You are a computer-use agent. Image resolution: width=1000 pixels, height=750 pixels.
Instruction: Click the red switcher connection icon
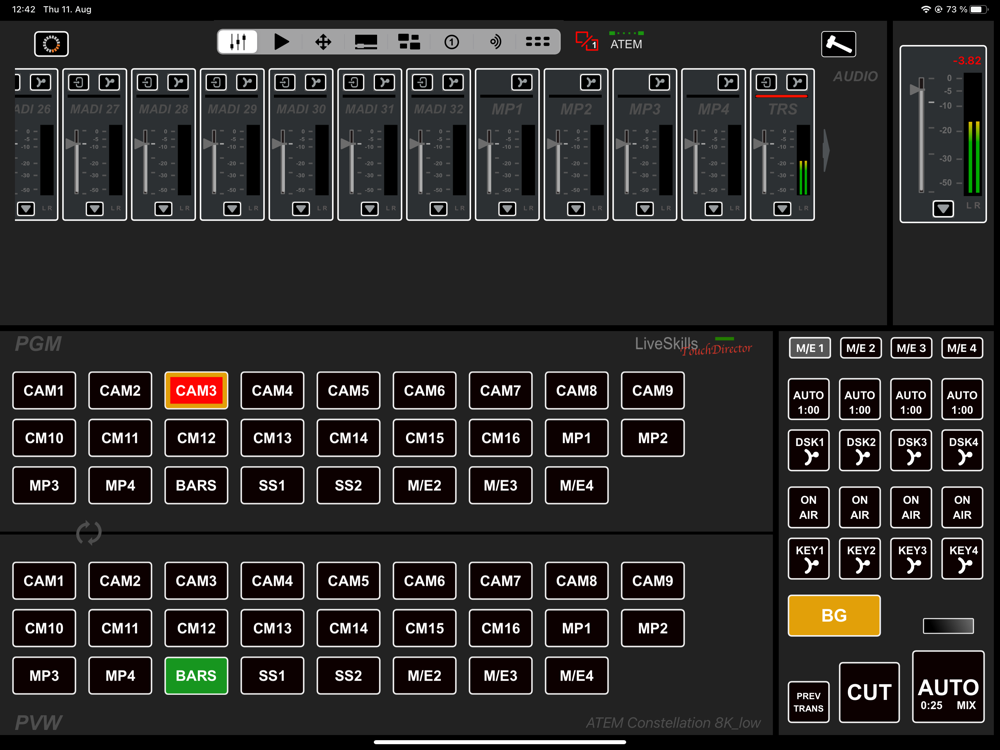click(586, 41)
